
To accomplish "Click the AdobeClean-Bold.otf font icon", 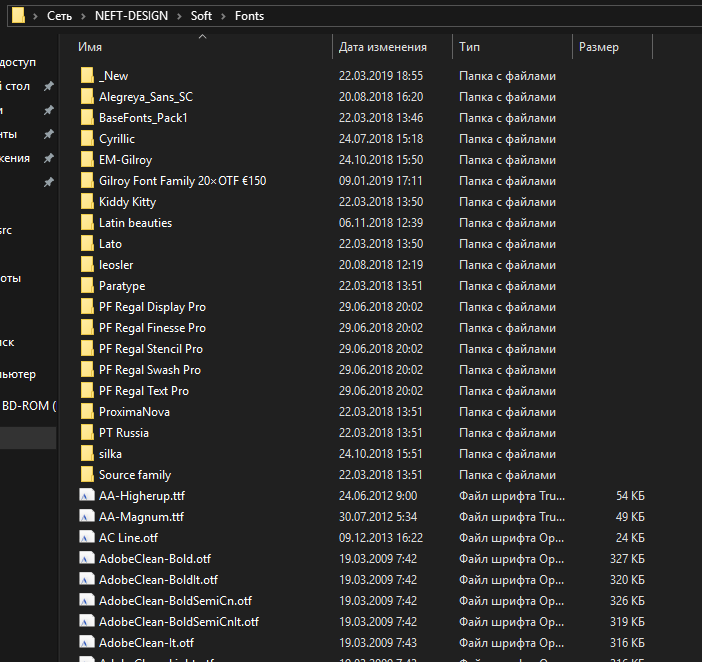I will tap(87, 559).
